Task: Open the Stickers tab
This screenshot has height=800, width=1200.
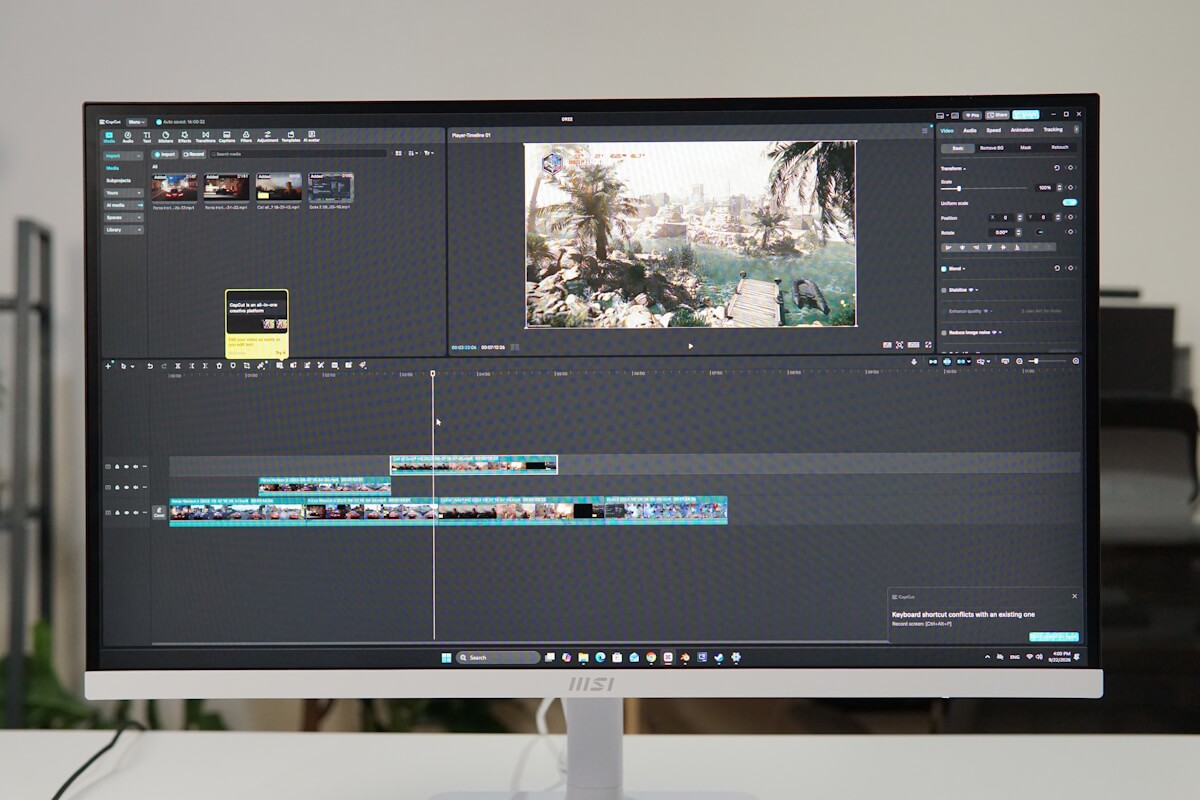Action: click(x=166, y=135)
